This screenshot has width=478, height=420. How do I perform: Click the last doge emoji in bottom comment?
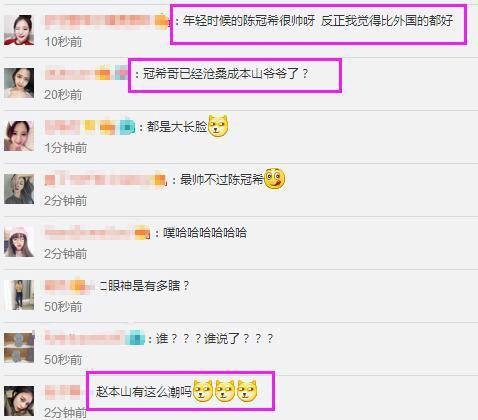tap(247, 391)
